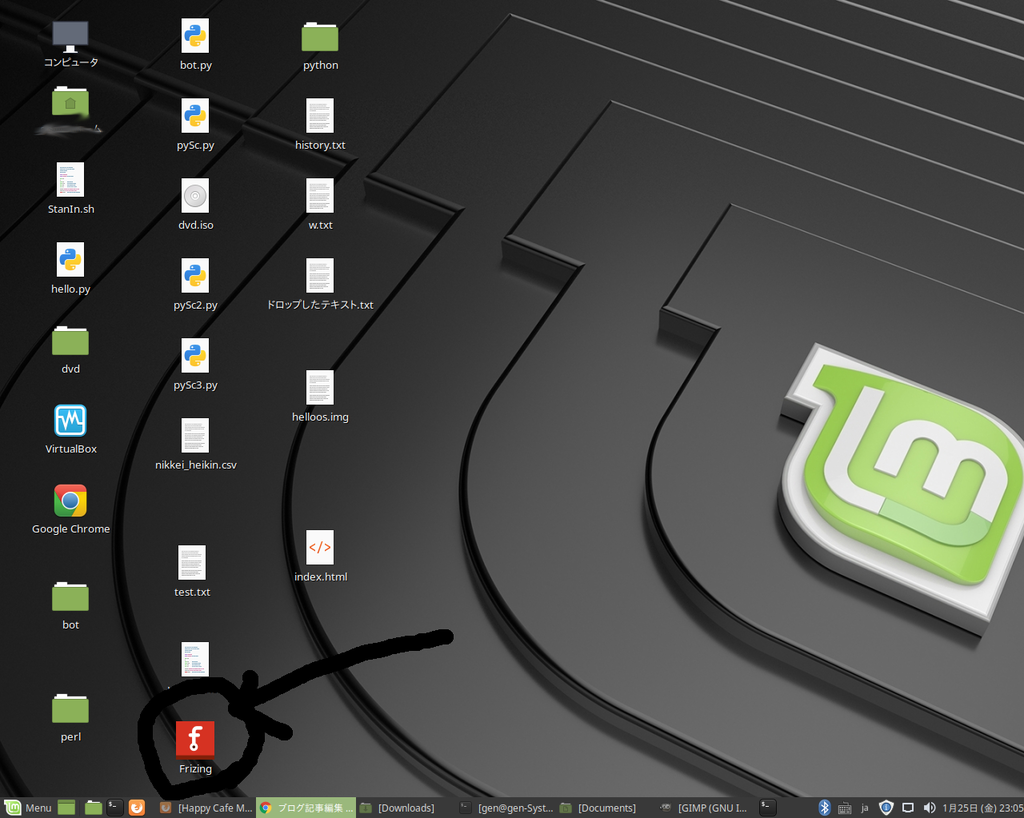Select Google Chrome desktop launcher

tap(71, 501)
